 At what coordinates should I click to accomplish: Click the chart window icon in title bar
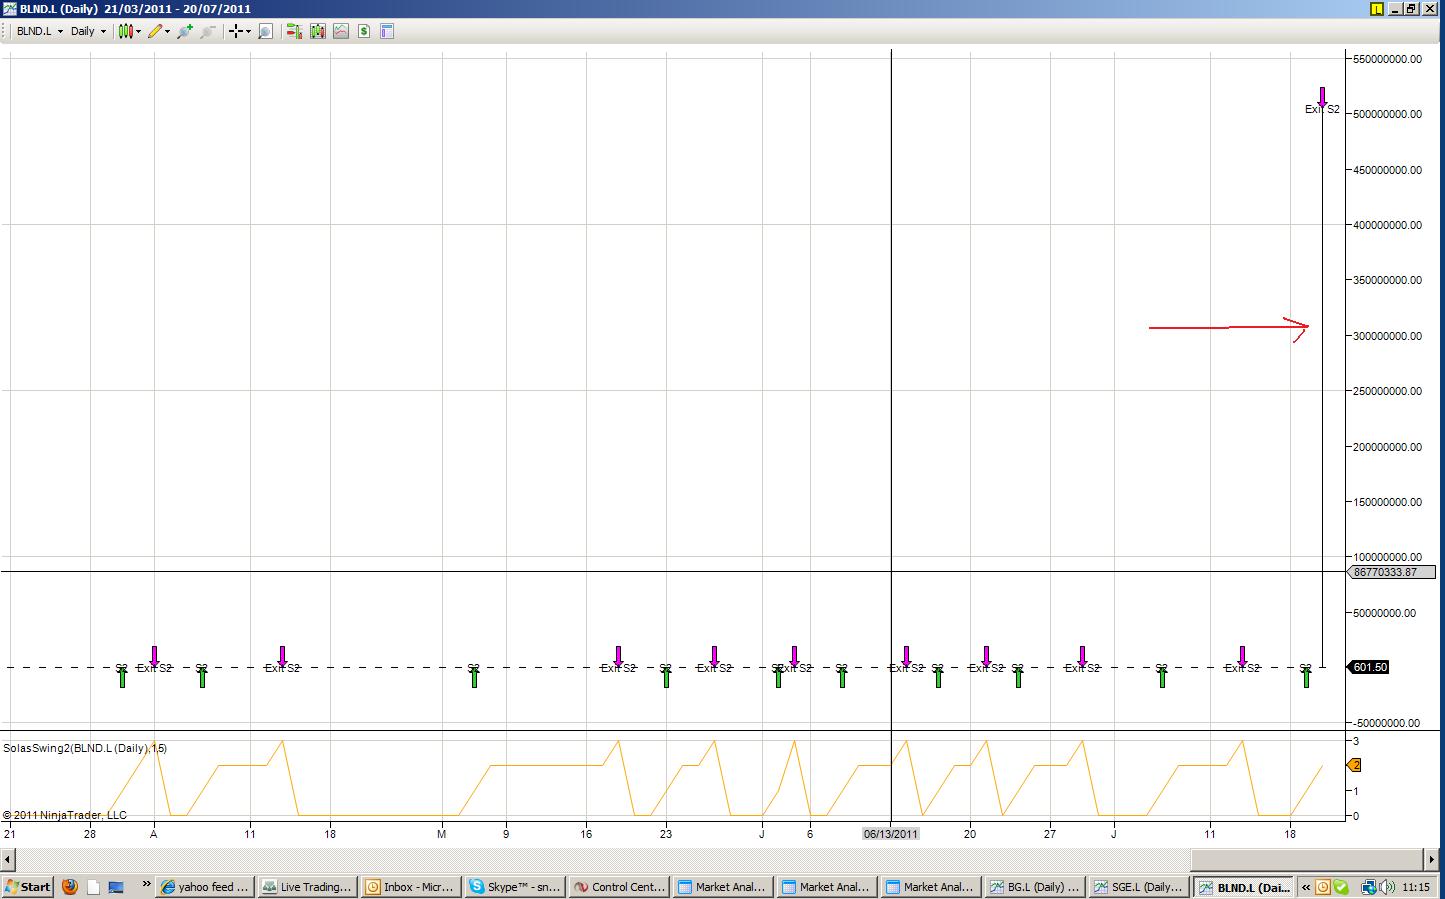[10, 9]
